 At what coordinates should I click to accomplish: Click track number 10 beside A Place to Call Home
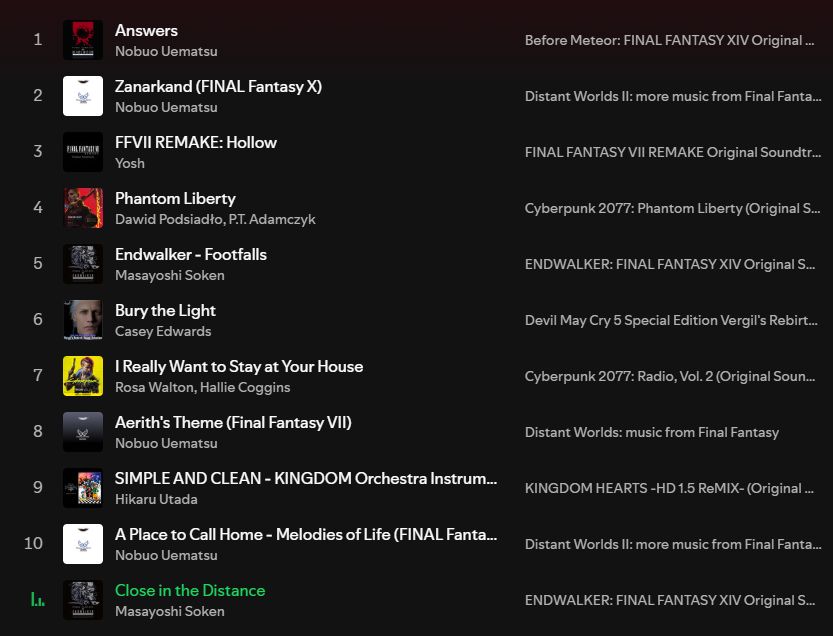pyautogui.click(x=33, y=544)
